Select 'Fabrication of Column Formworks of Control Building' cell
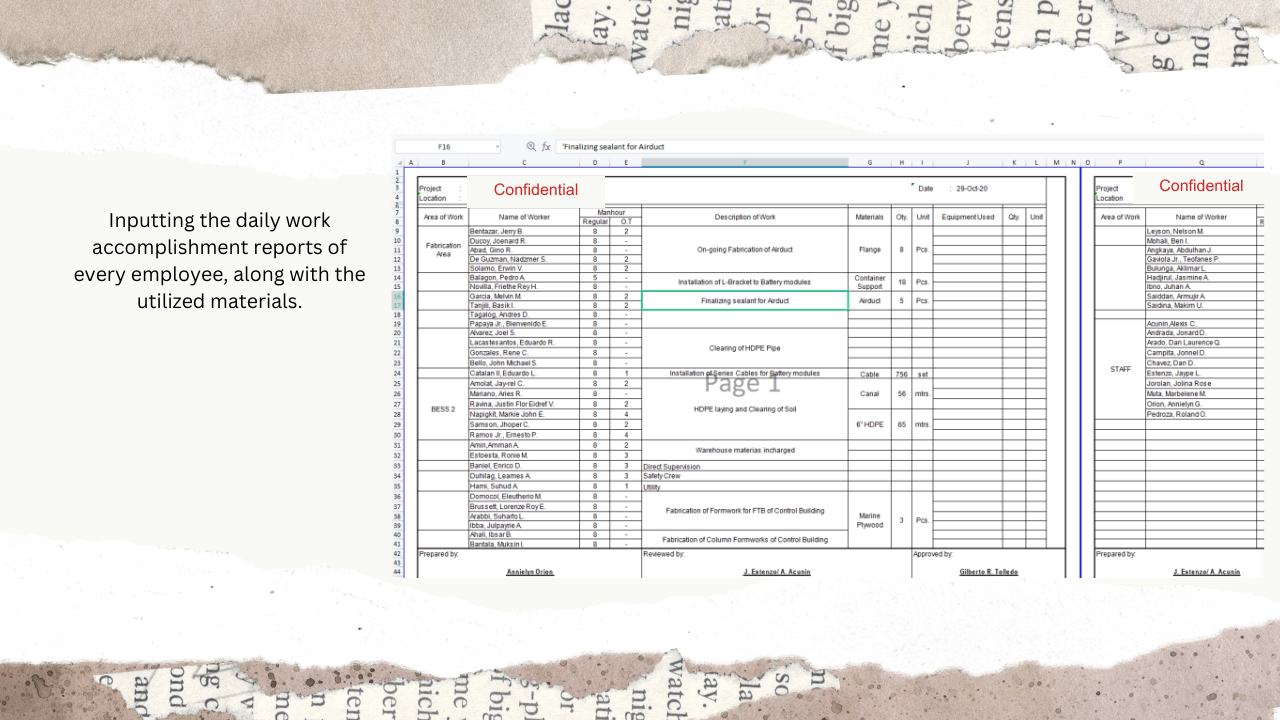The width and height of the screenshot is (1280, 720). click(745, 540)
